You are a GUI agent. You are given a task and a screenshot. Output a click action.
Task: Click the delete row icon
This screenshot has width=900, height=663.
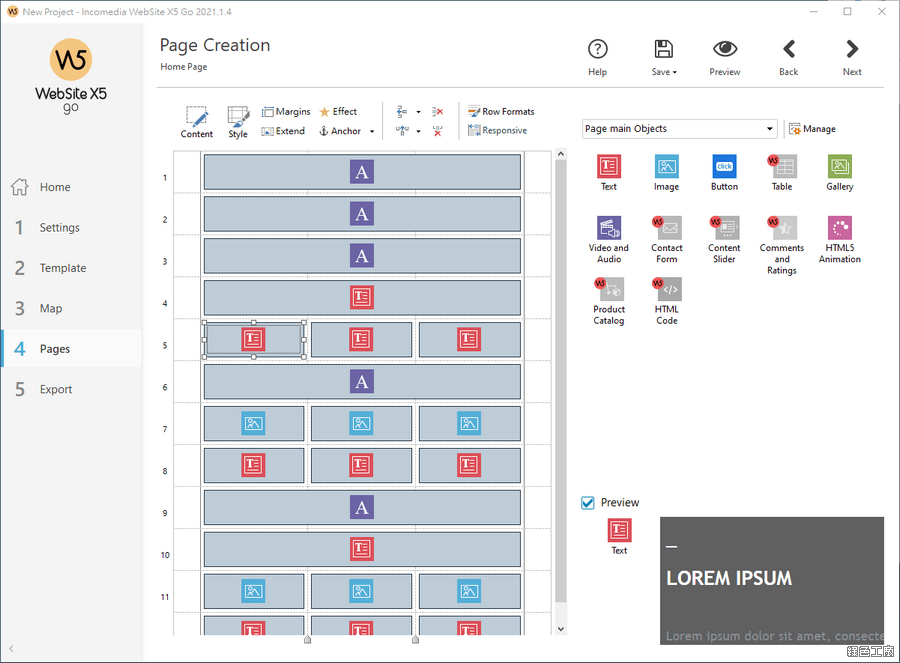437,111
